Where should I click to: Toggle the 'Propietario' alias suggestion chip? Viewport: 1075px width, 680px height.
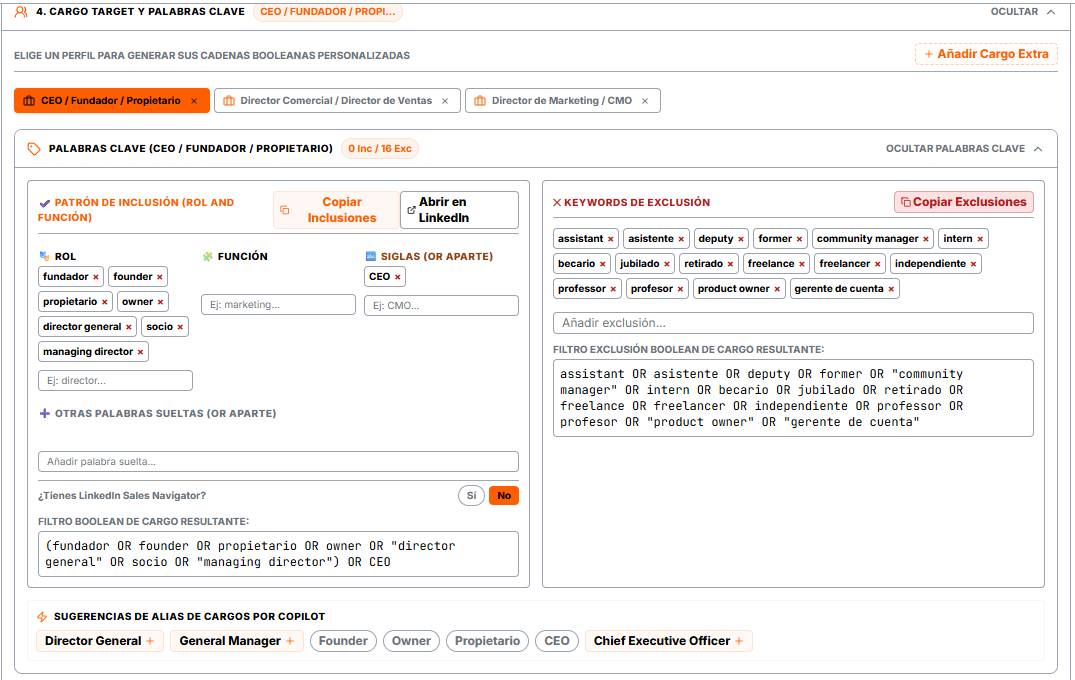click(487, 641)
